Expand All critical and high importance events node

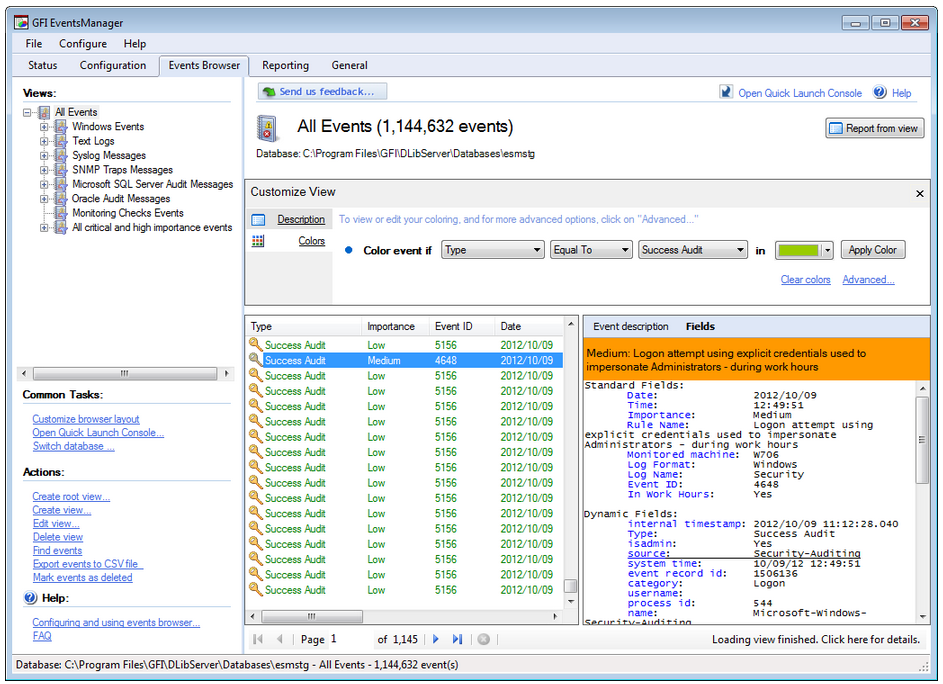[x=44, y=228]
